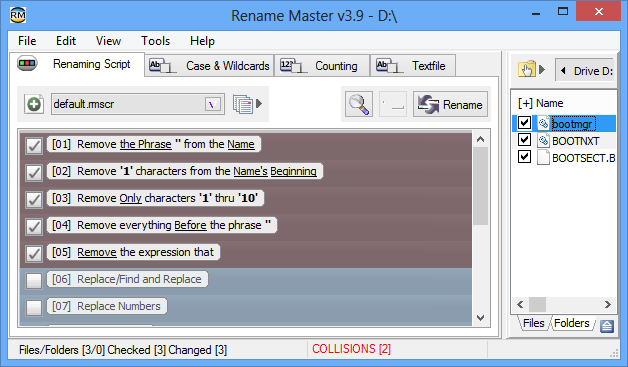This screenshot has height=367, width=628.
Task: Click 'Remove' option in step 05
Action: pyautogui.click(x=97, y=252)
